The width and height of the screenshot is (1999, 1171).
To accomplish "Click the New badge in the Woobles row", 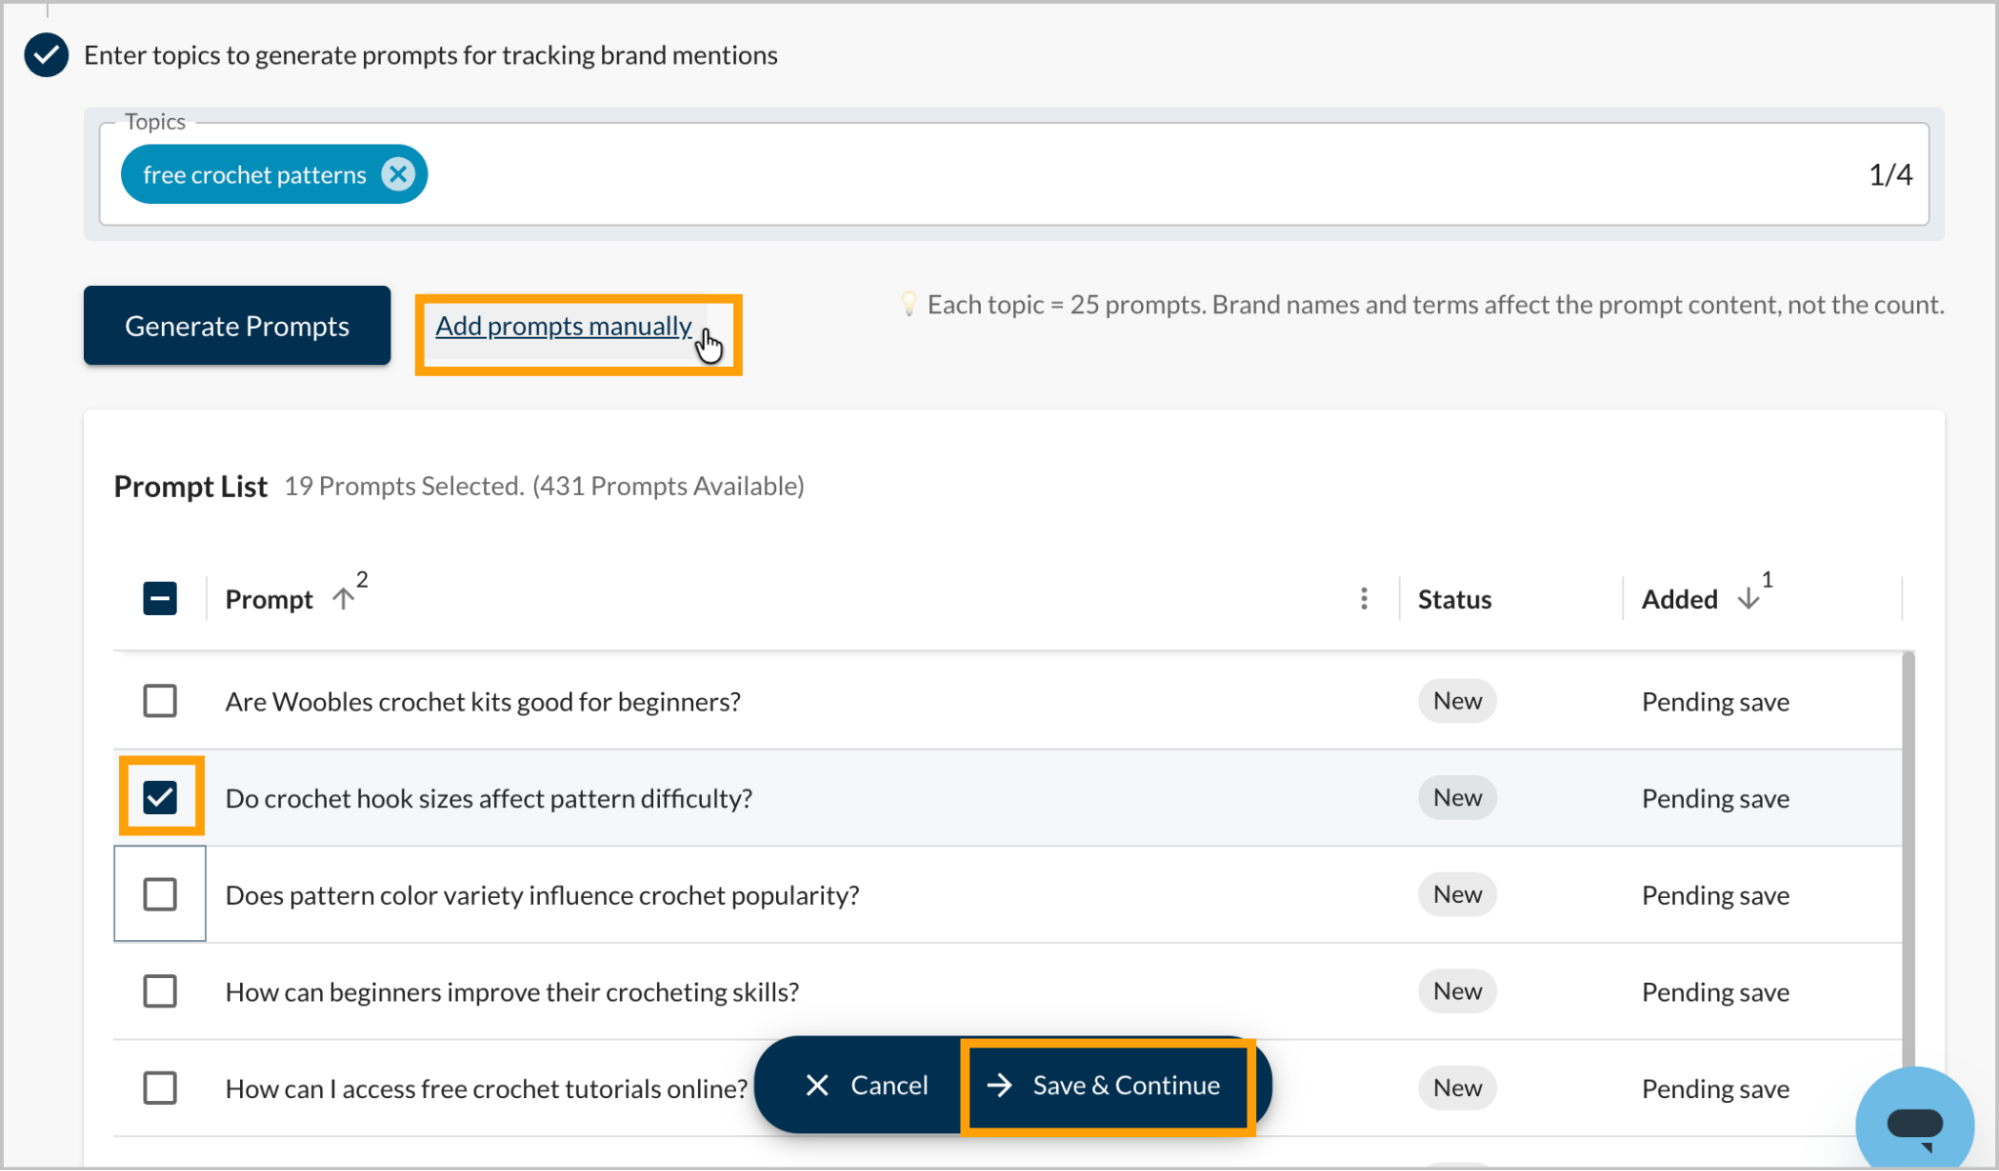I will pos(1457,701).
